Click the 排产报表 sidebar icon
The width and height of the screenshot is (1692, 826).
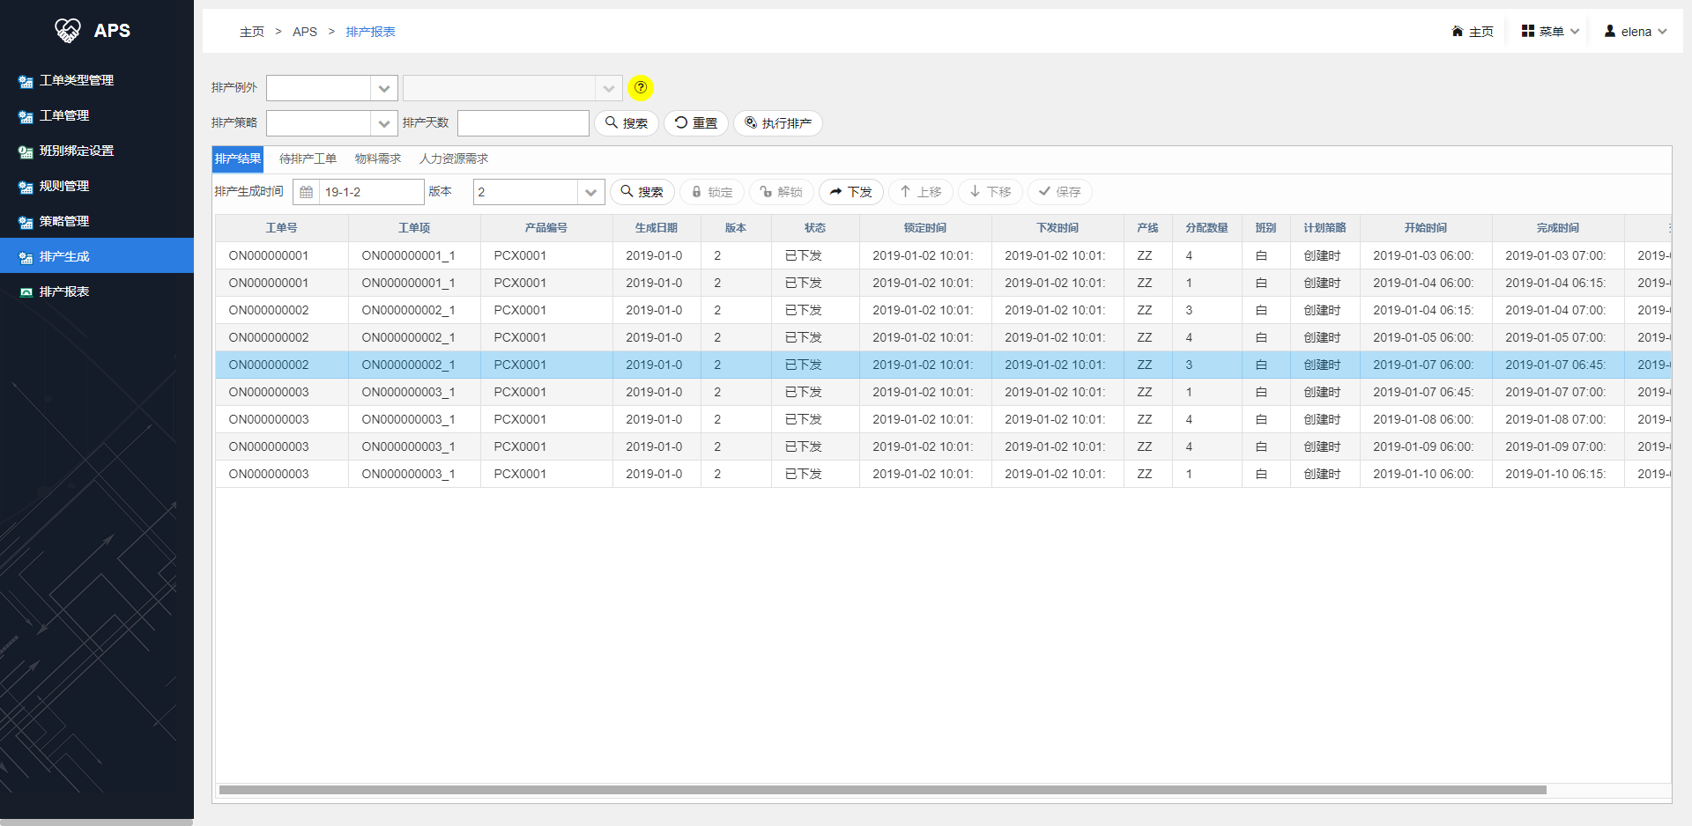coord(26,292)
